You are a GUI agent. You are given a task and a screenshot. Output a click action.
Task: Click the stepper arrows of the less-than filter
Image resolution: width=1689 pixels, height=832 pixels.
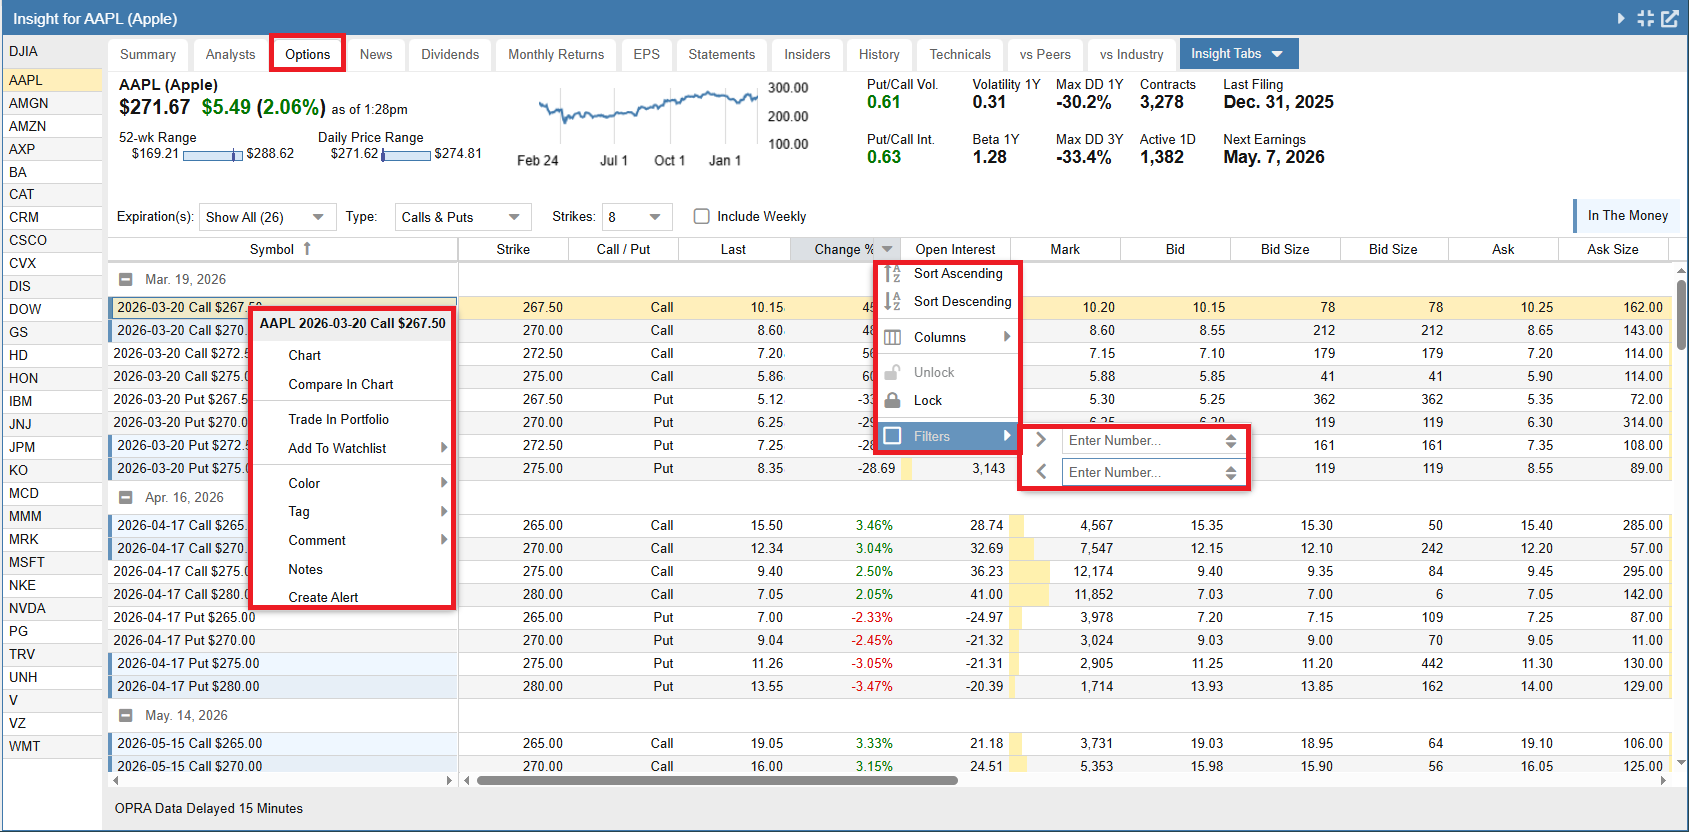pos(1231,472)
